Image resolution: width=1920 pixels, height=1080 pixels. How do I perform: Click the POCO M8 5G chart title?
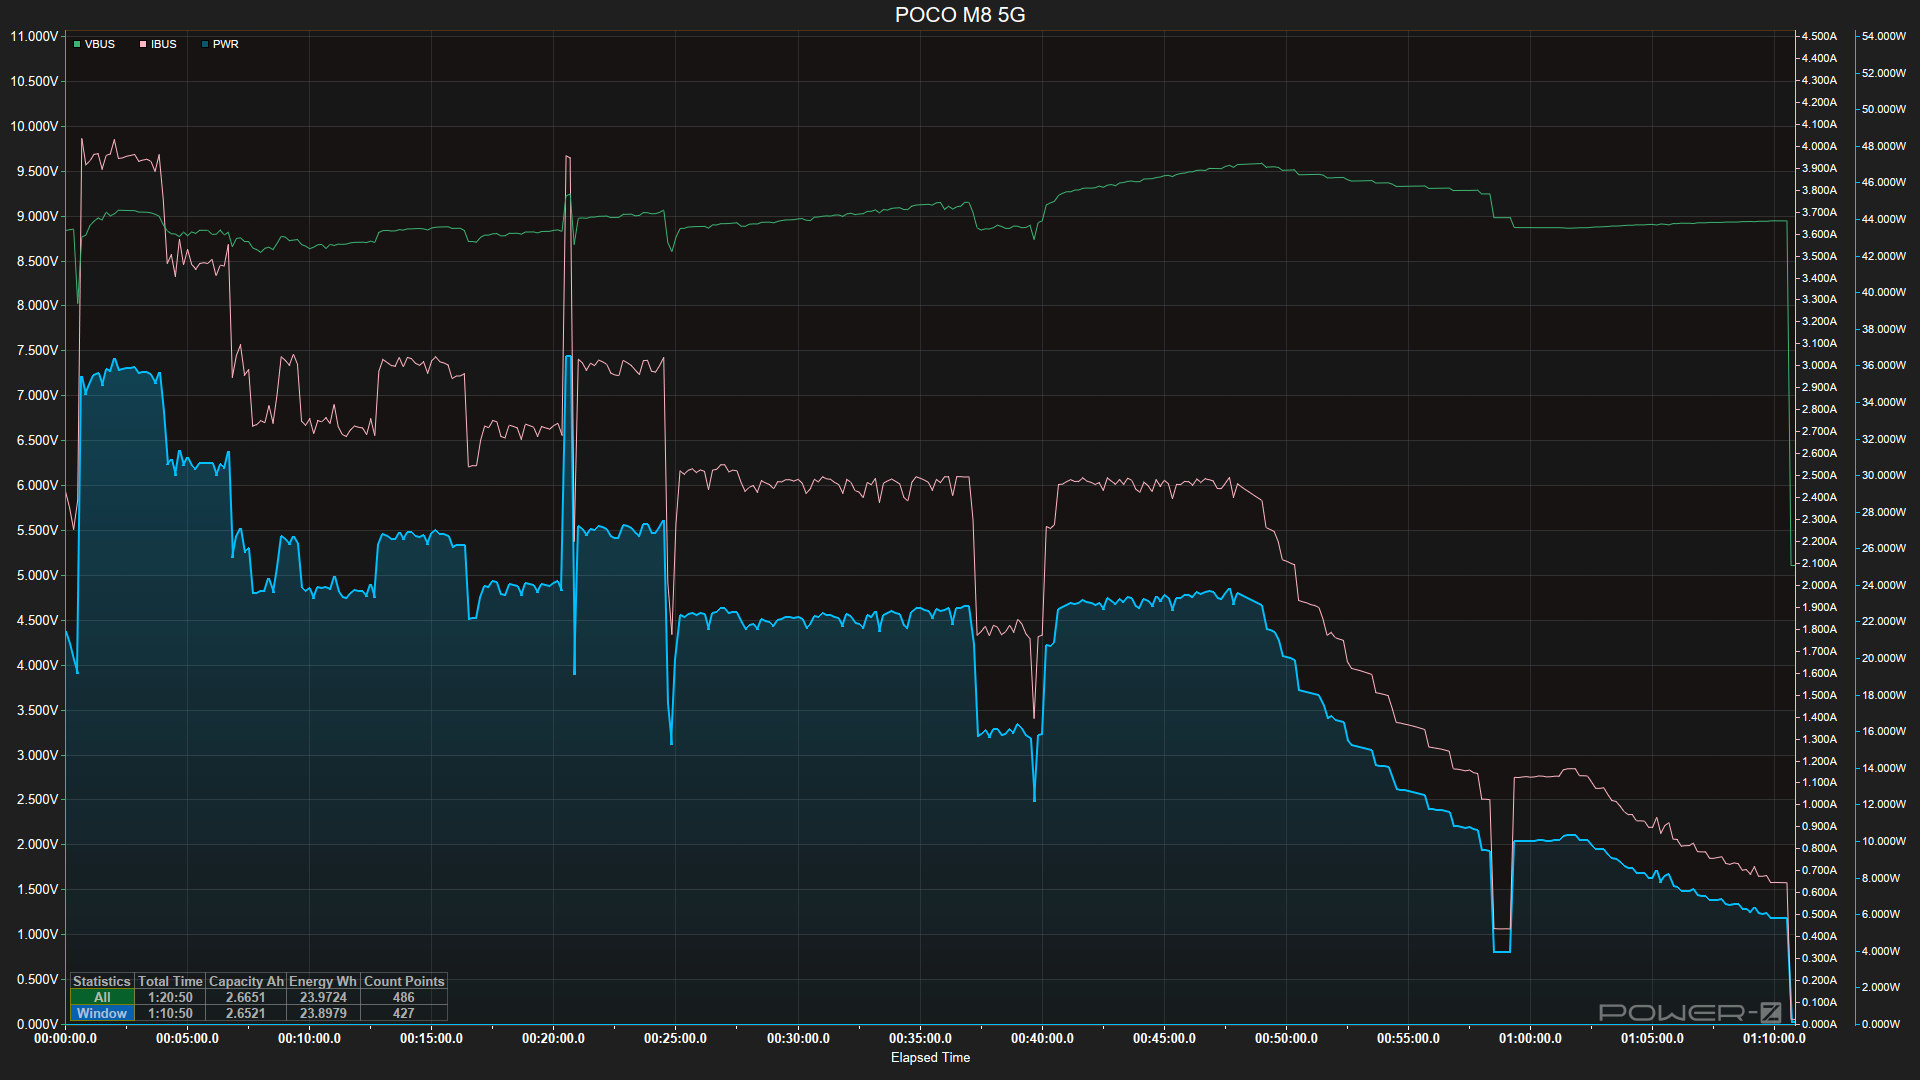(960, 15)
